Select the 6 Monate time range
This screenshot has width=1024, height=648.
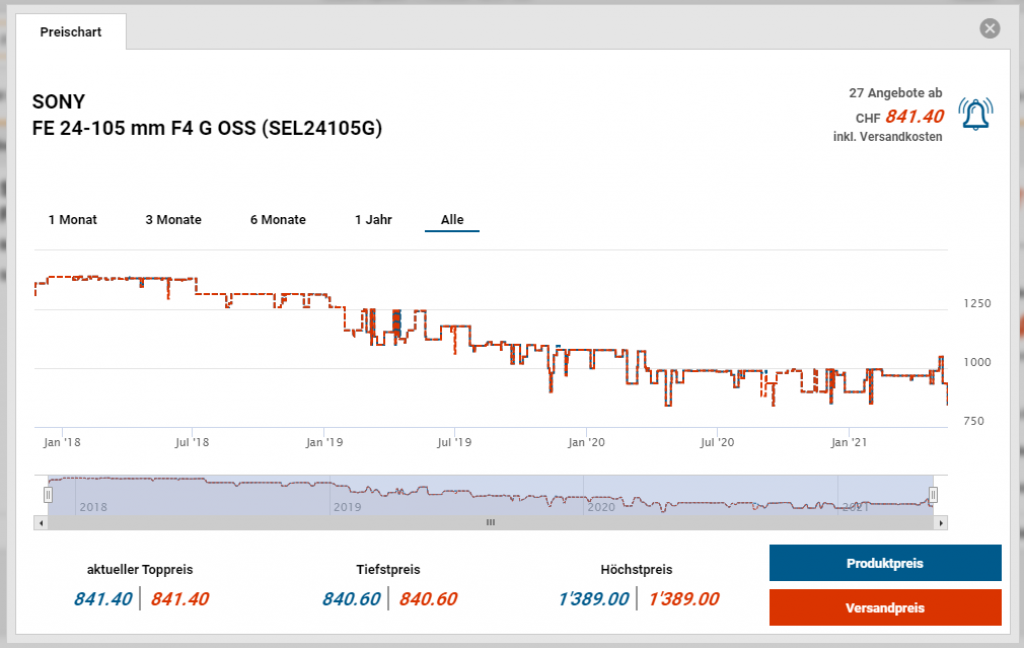pyautogui.click(x=278, y=219)
